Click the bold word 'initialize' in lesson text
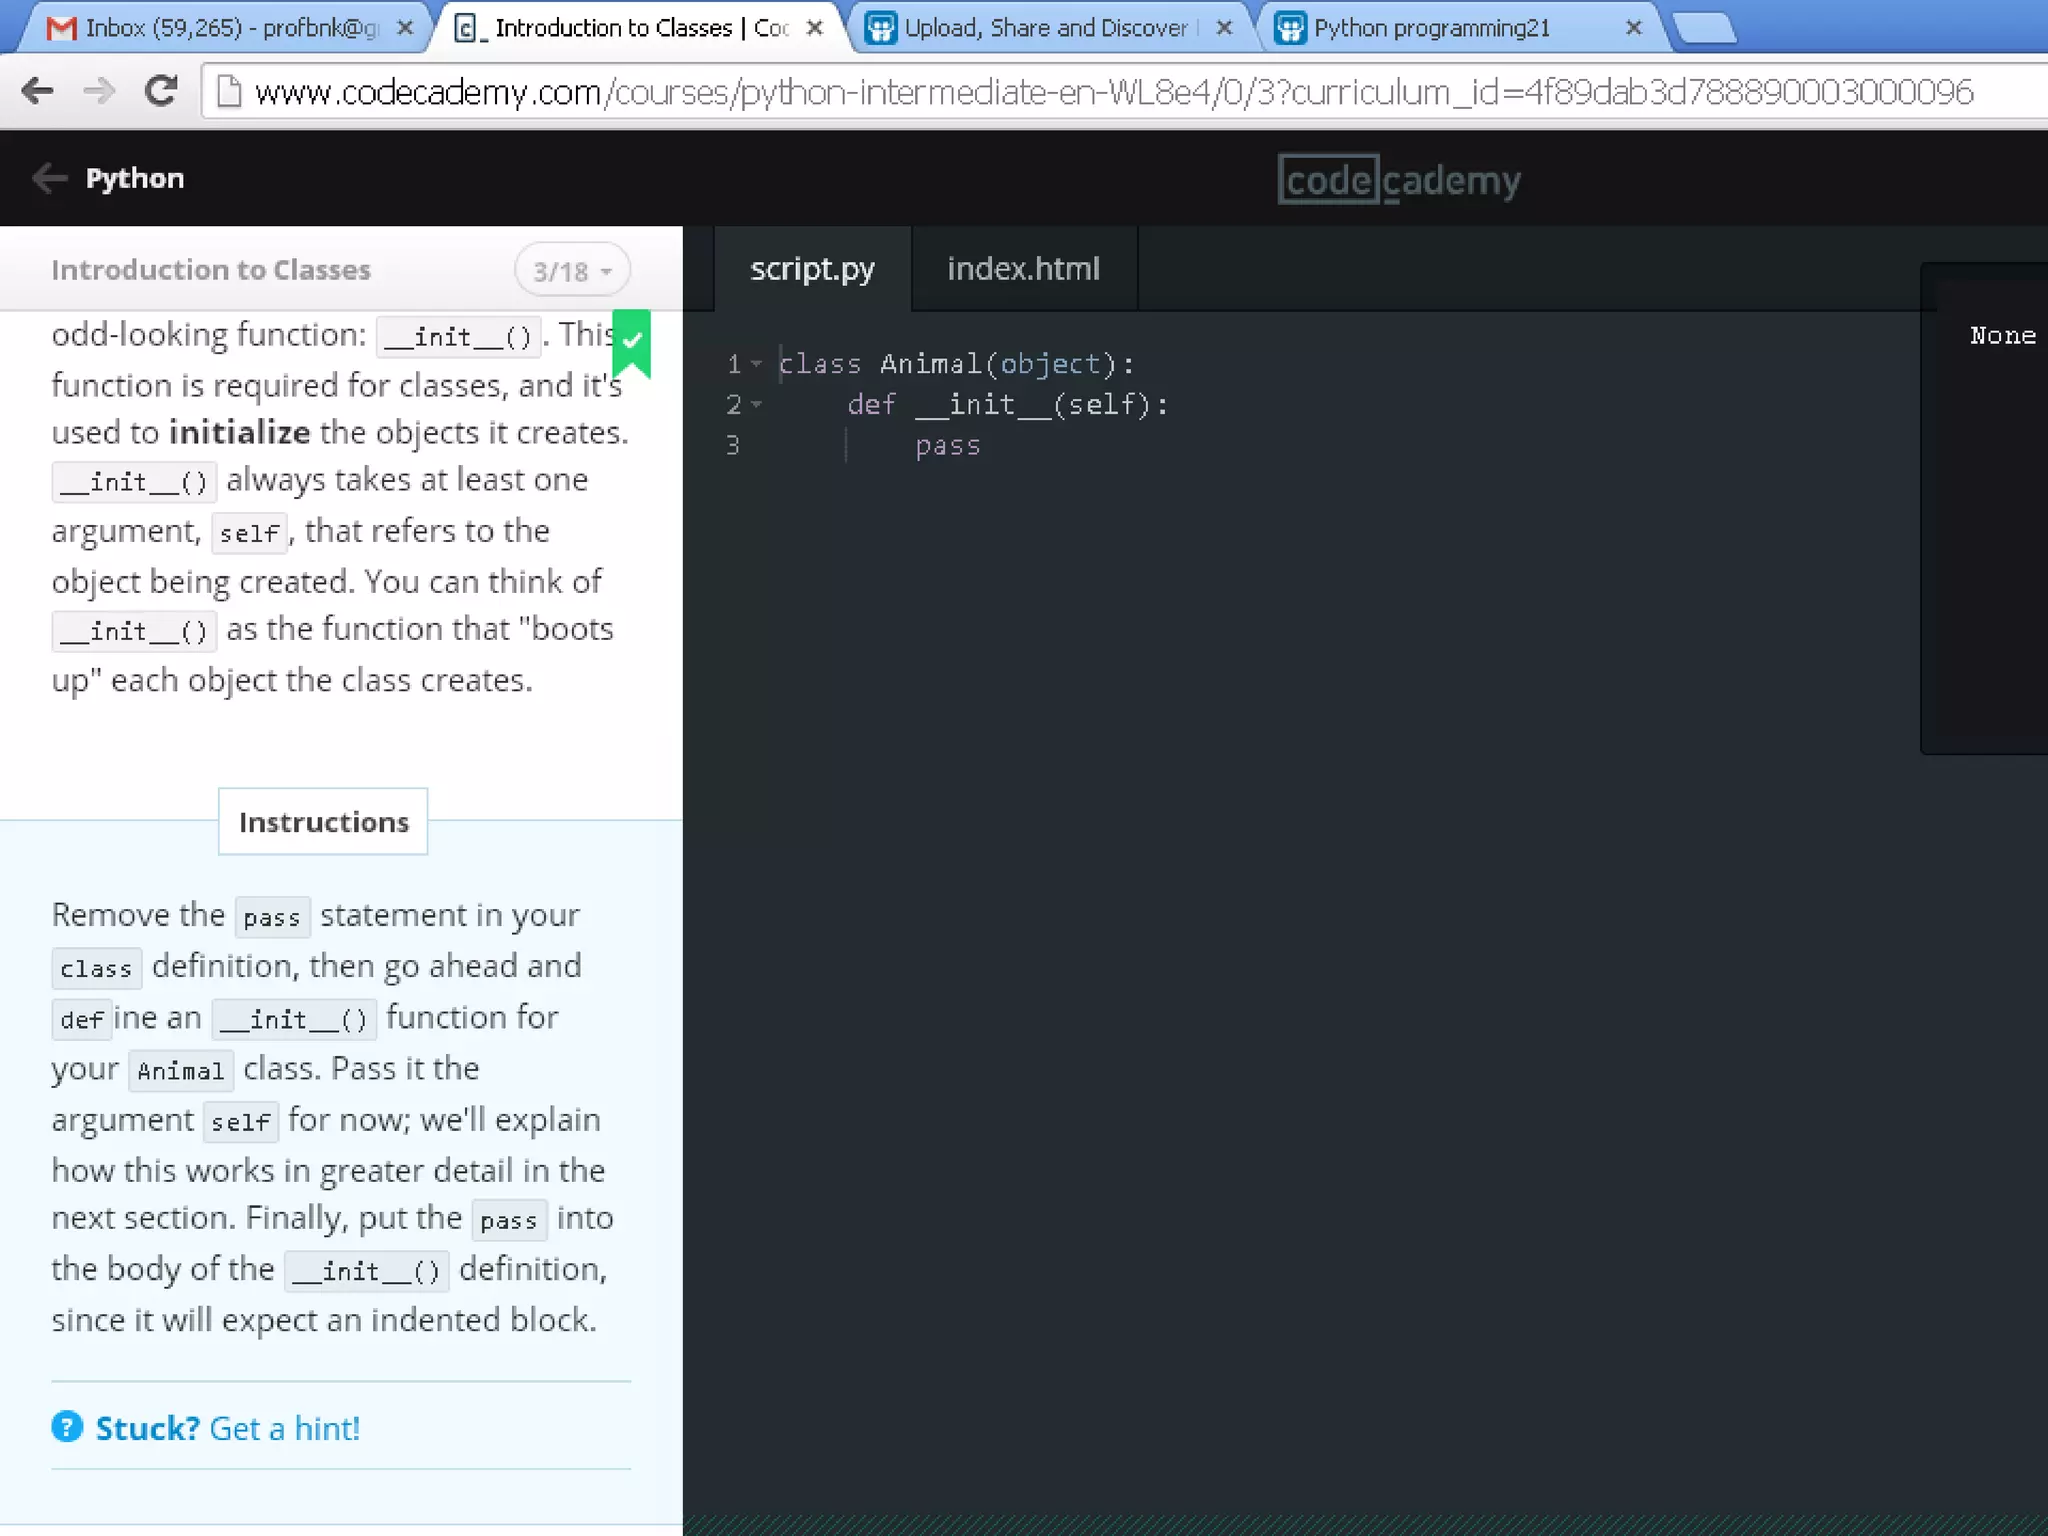Viewport: 2048px width, 1536px height. coord(240,432)
